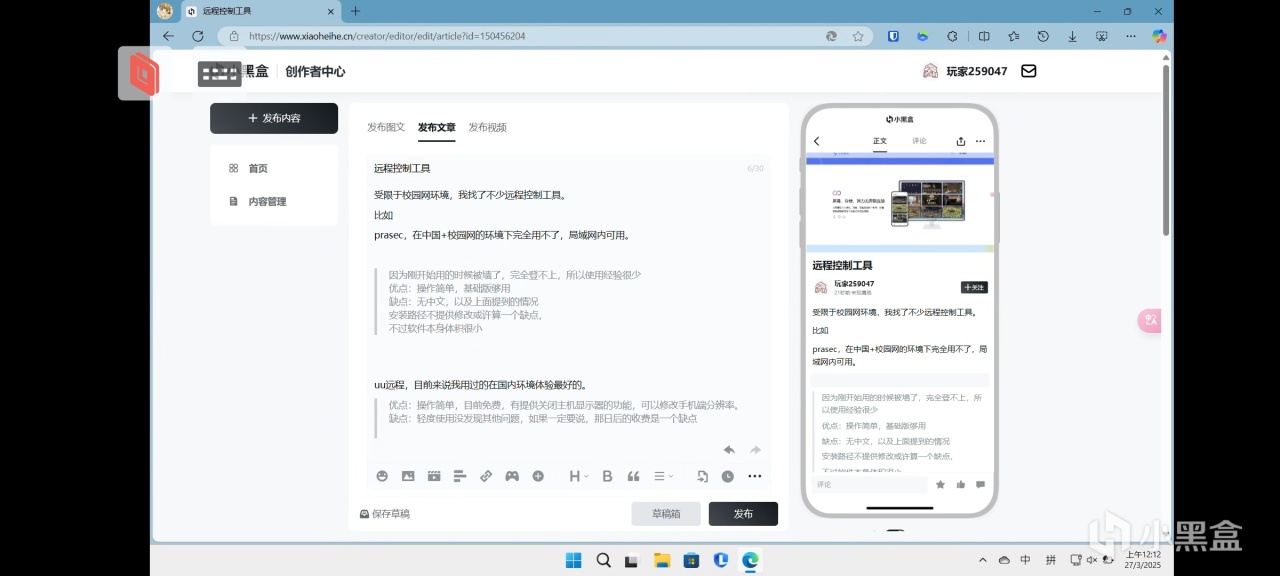Select the 发布文章 tab
1280x576 pixels.
(x=437, y=127)
